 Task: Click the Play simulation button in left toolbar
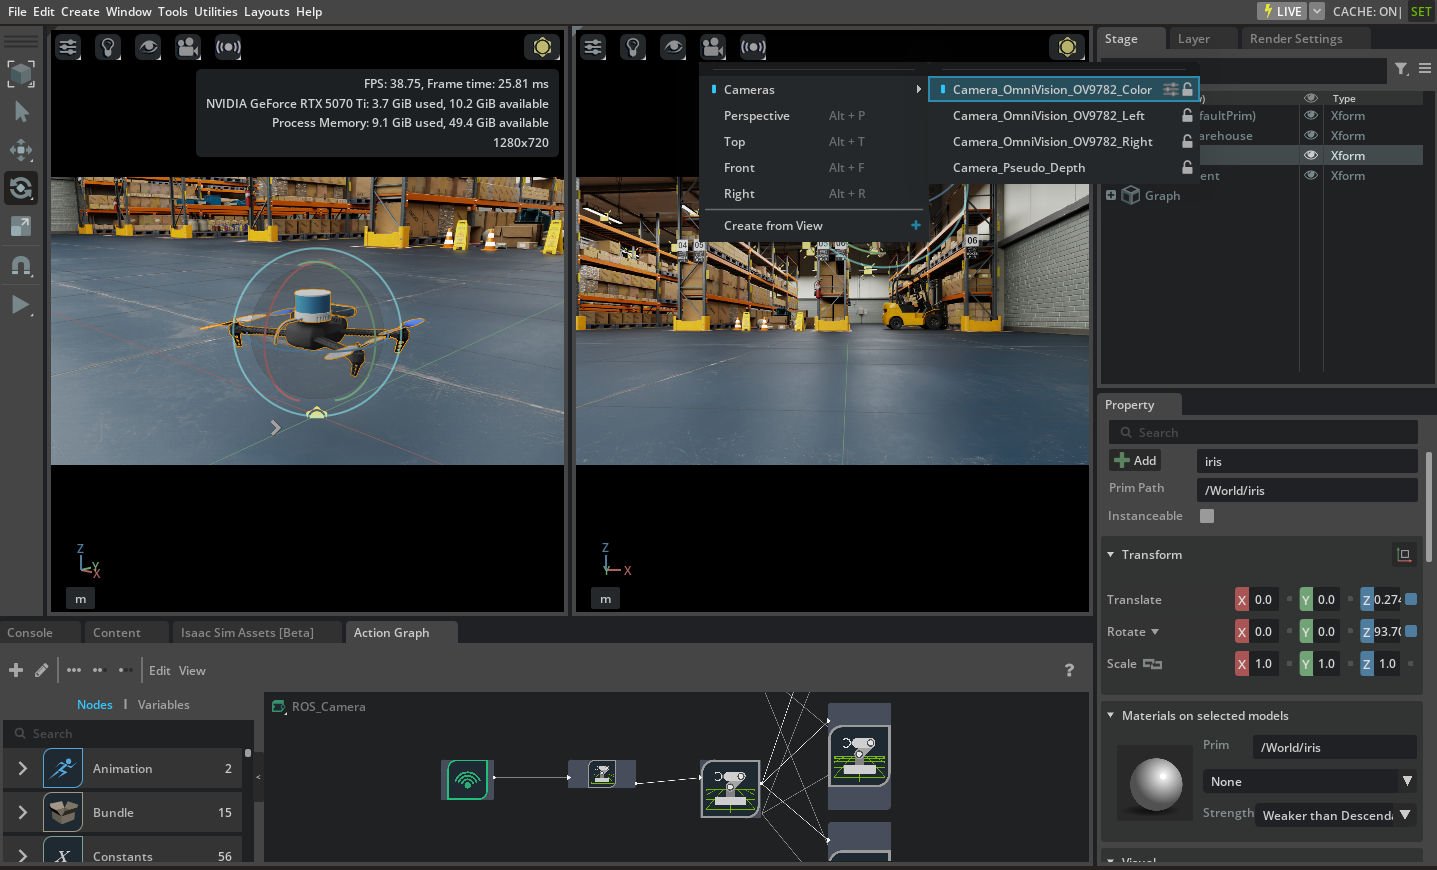20,305
